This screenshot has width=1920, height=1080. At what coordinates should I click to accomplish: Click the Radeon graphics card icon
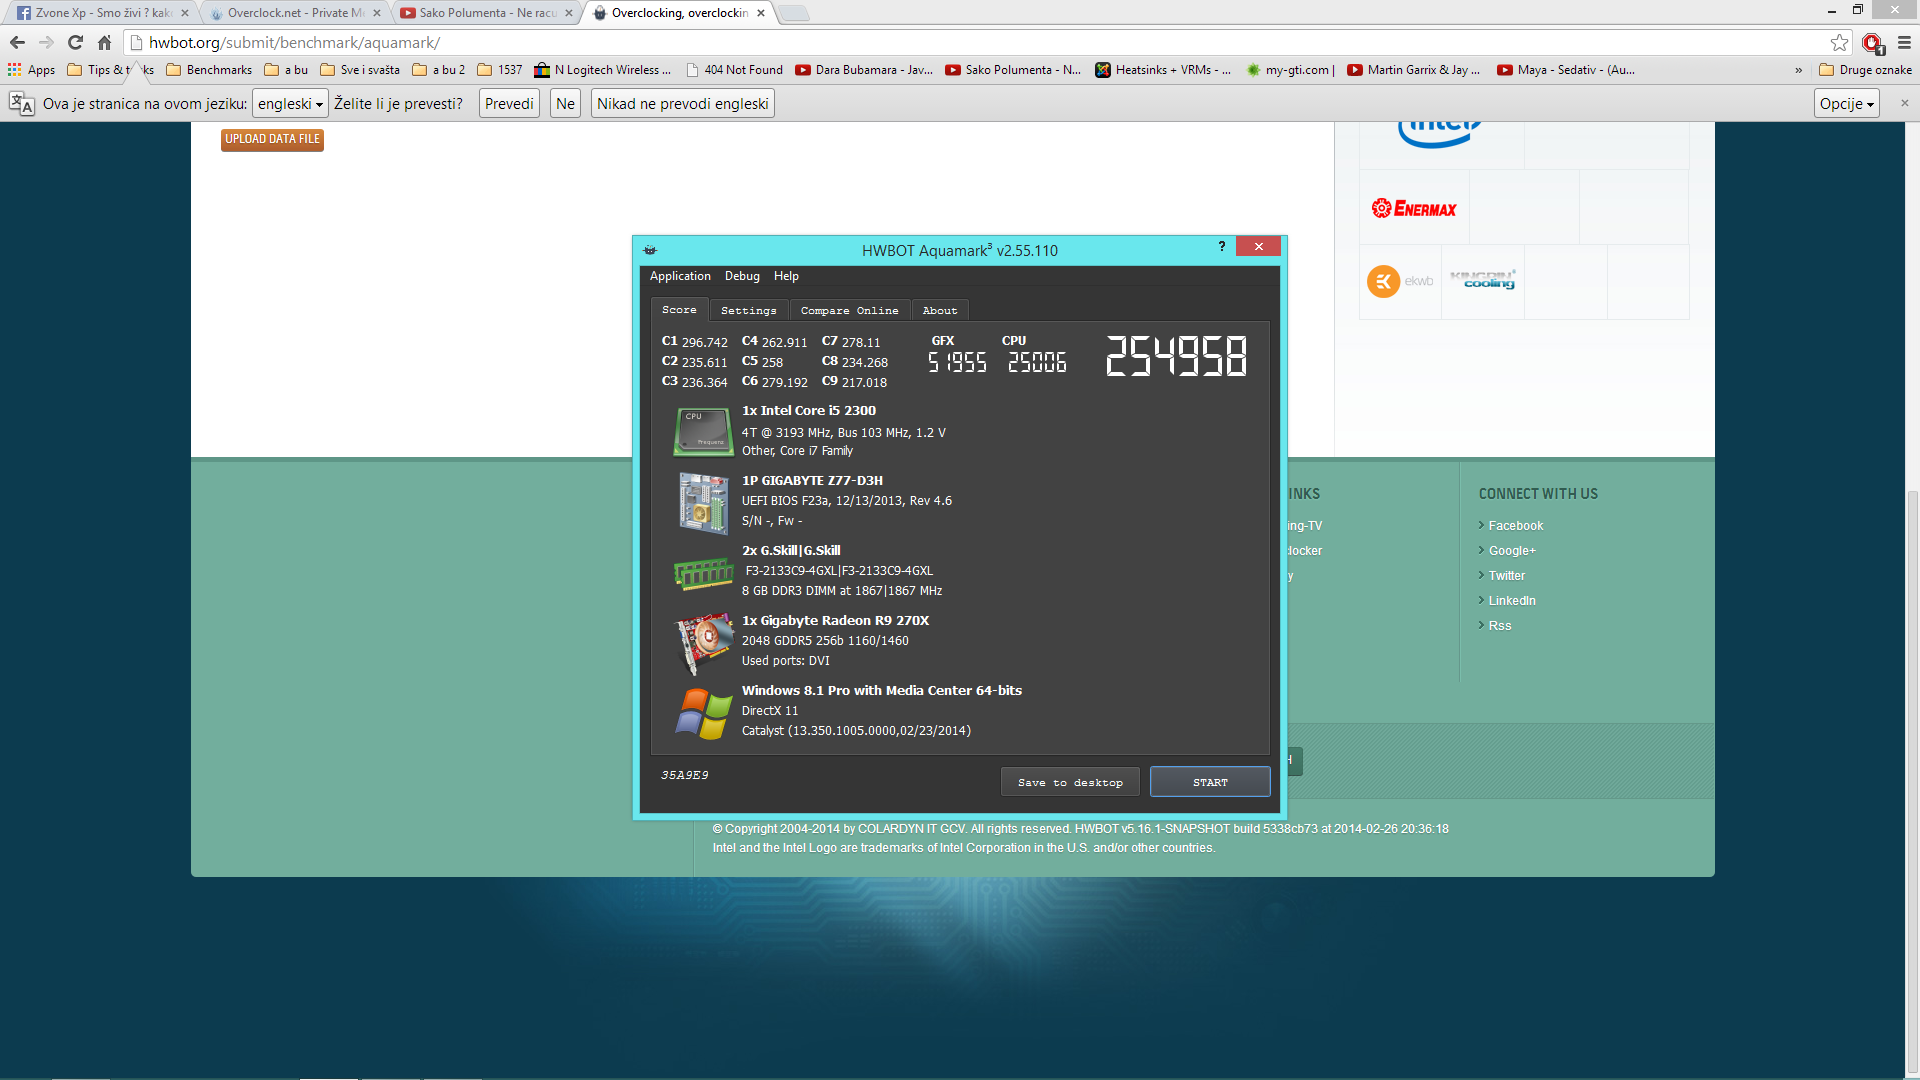[703, 643]
